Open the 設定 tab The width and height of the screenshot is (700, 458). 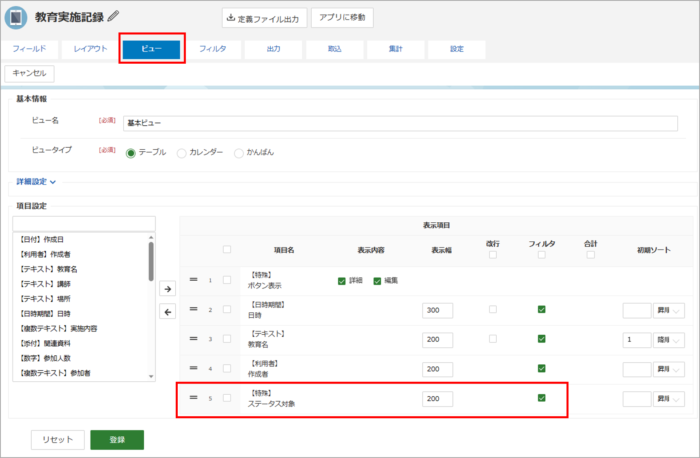coord(457,49)
